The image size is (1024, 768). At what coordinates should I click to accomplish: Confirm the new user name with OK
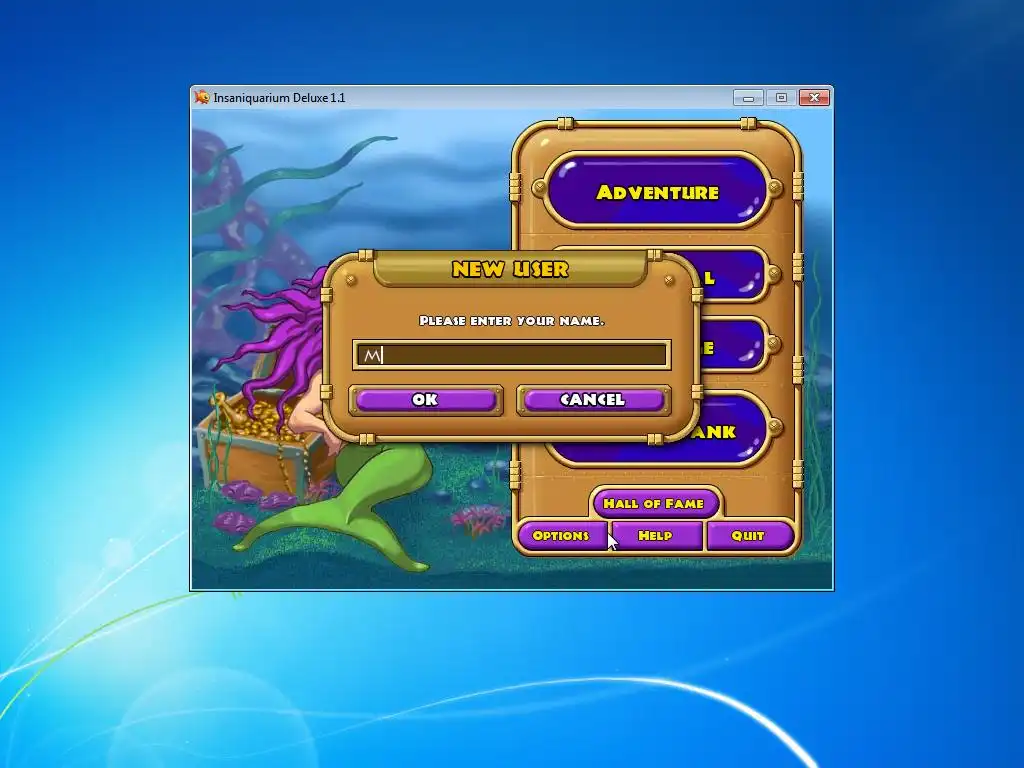[x=426, y=400]
